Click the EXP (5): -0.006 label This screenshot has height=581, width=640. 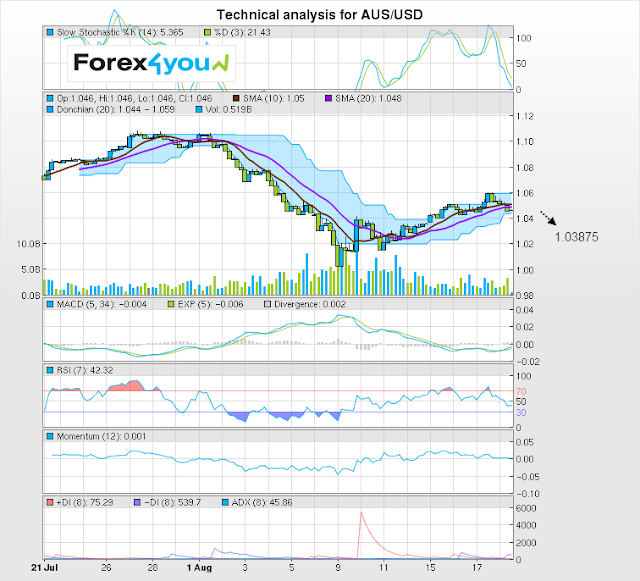[211, 304]
